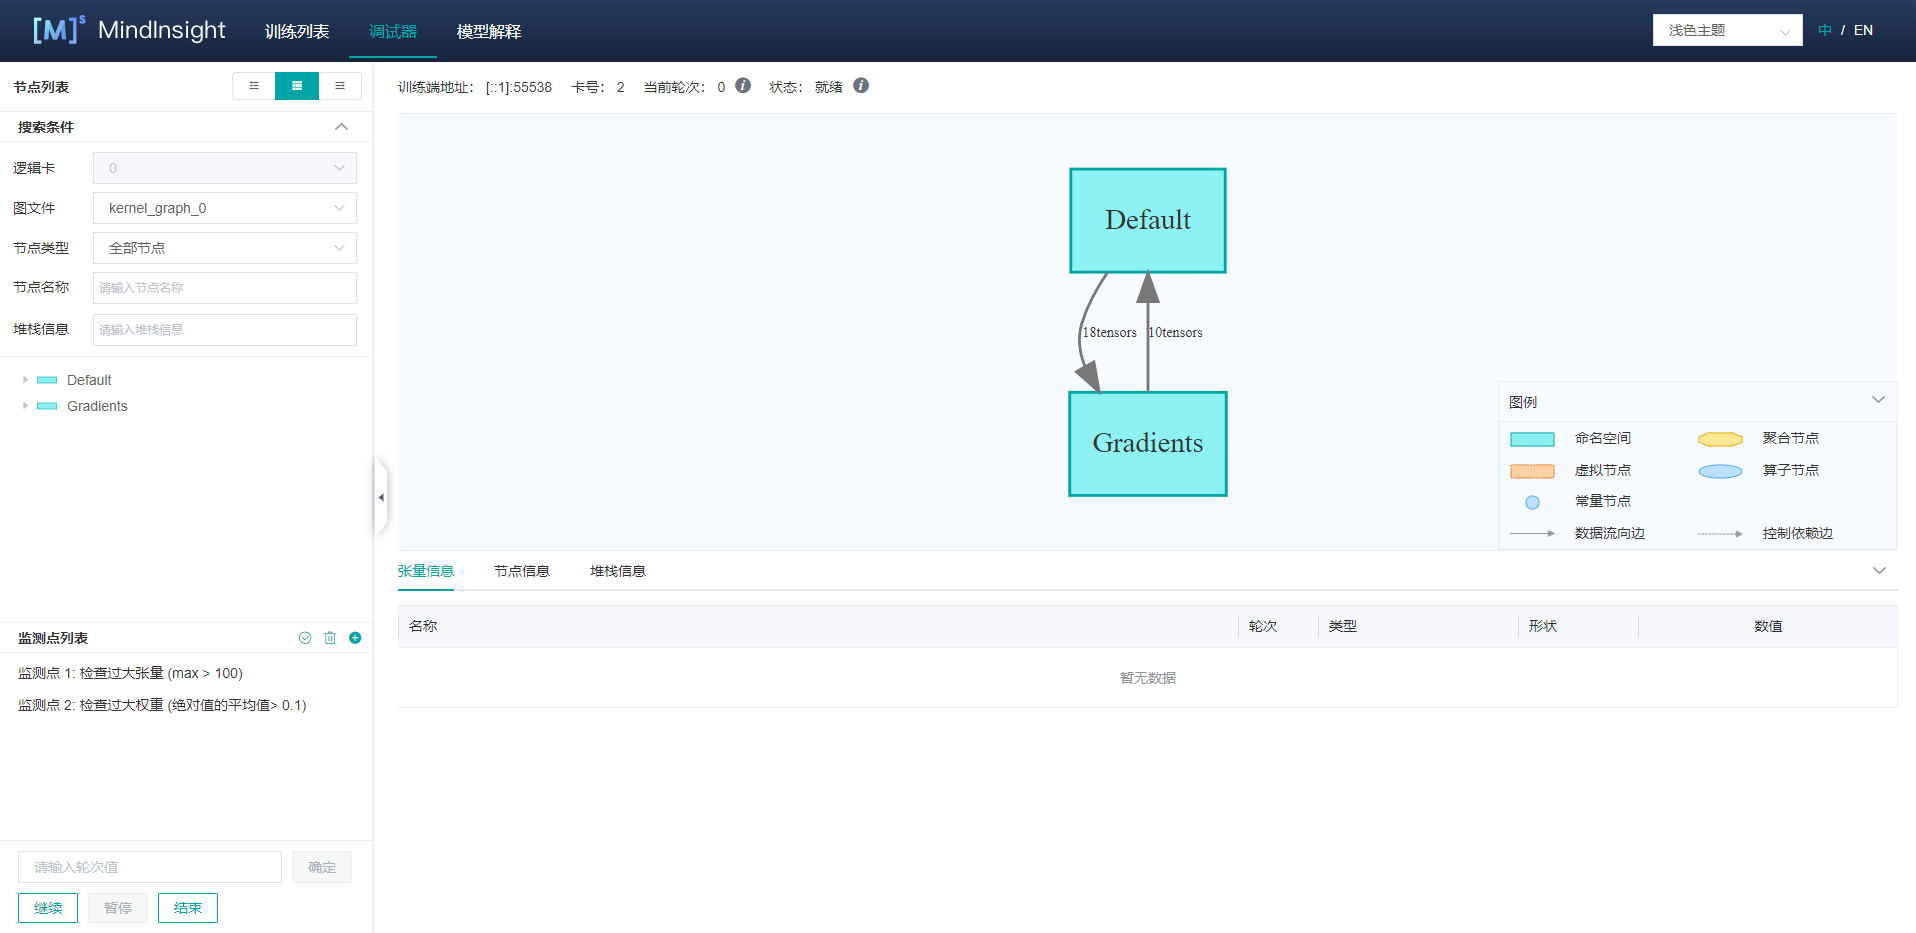
Task: Select the grid view toggle for node list
Action: (297, 86)
